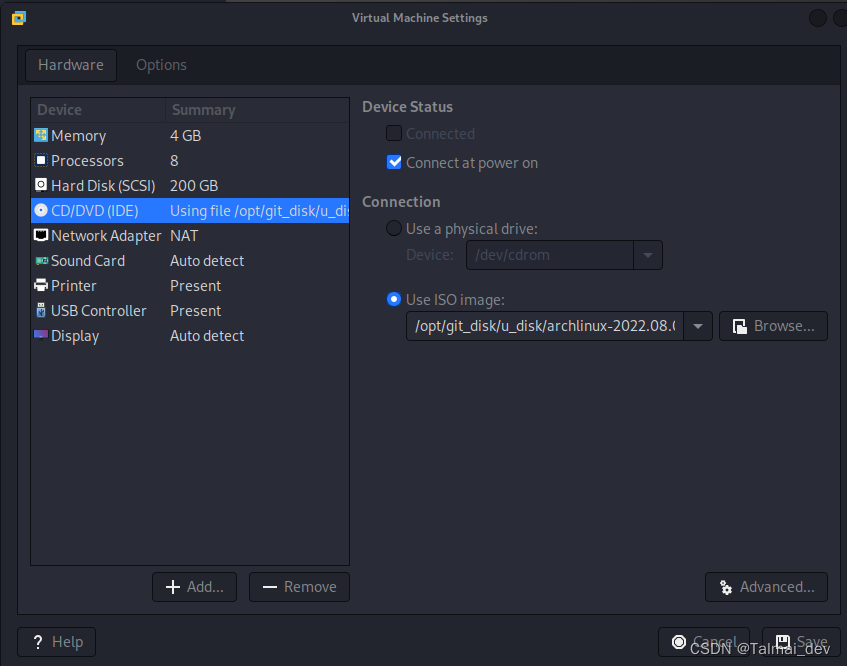This screenshot has width=847, height=666.
Task: Switch to the Hardware tab
Action: point(71,65)
